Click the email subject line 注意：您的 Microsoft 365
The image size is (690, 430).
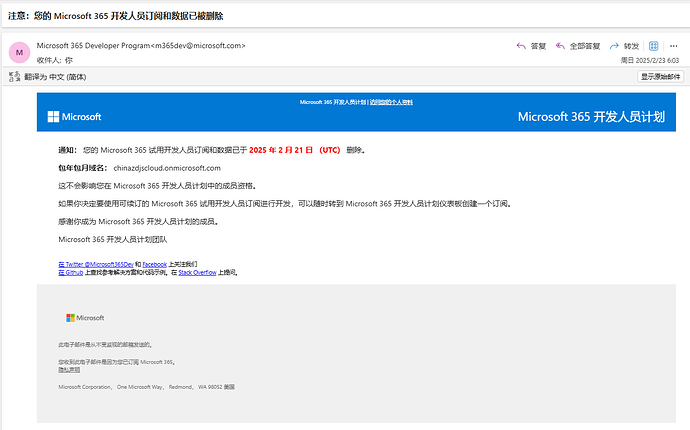click(x=116, y=16)
